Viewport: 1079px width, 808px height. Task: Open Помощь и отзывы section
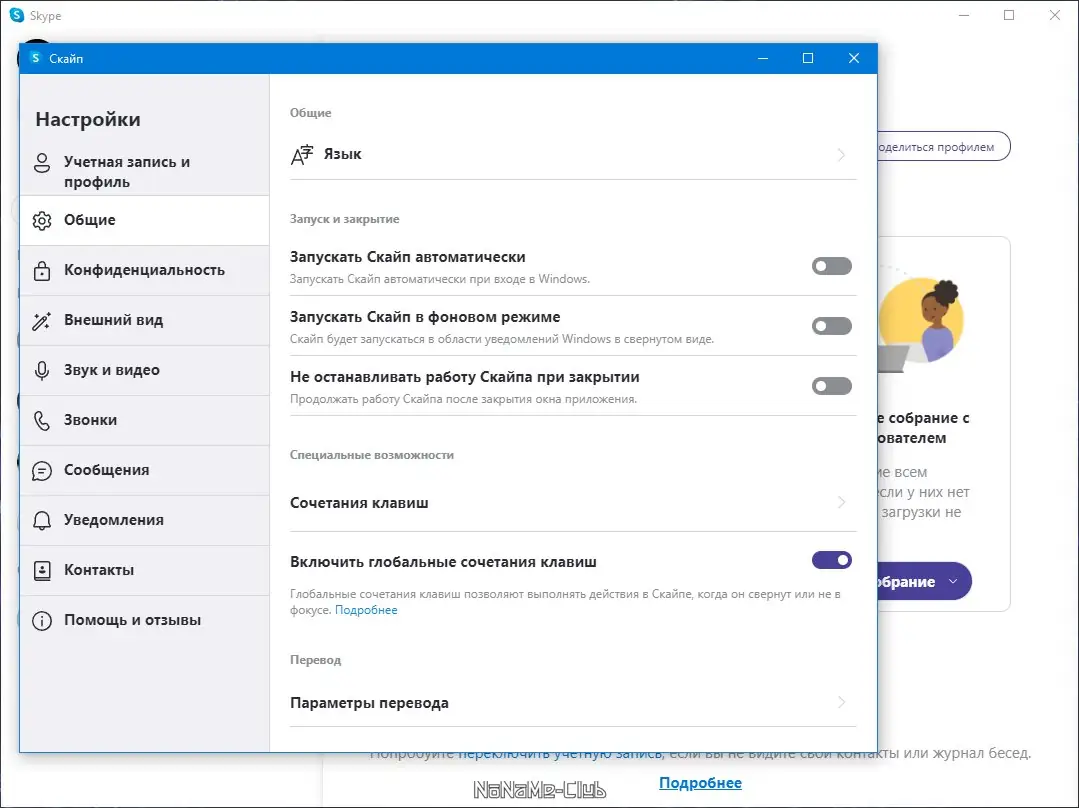point(145,621)
